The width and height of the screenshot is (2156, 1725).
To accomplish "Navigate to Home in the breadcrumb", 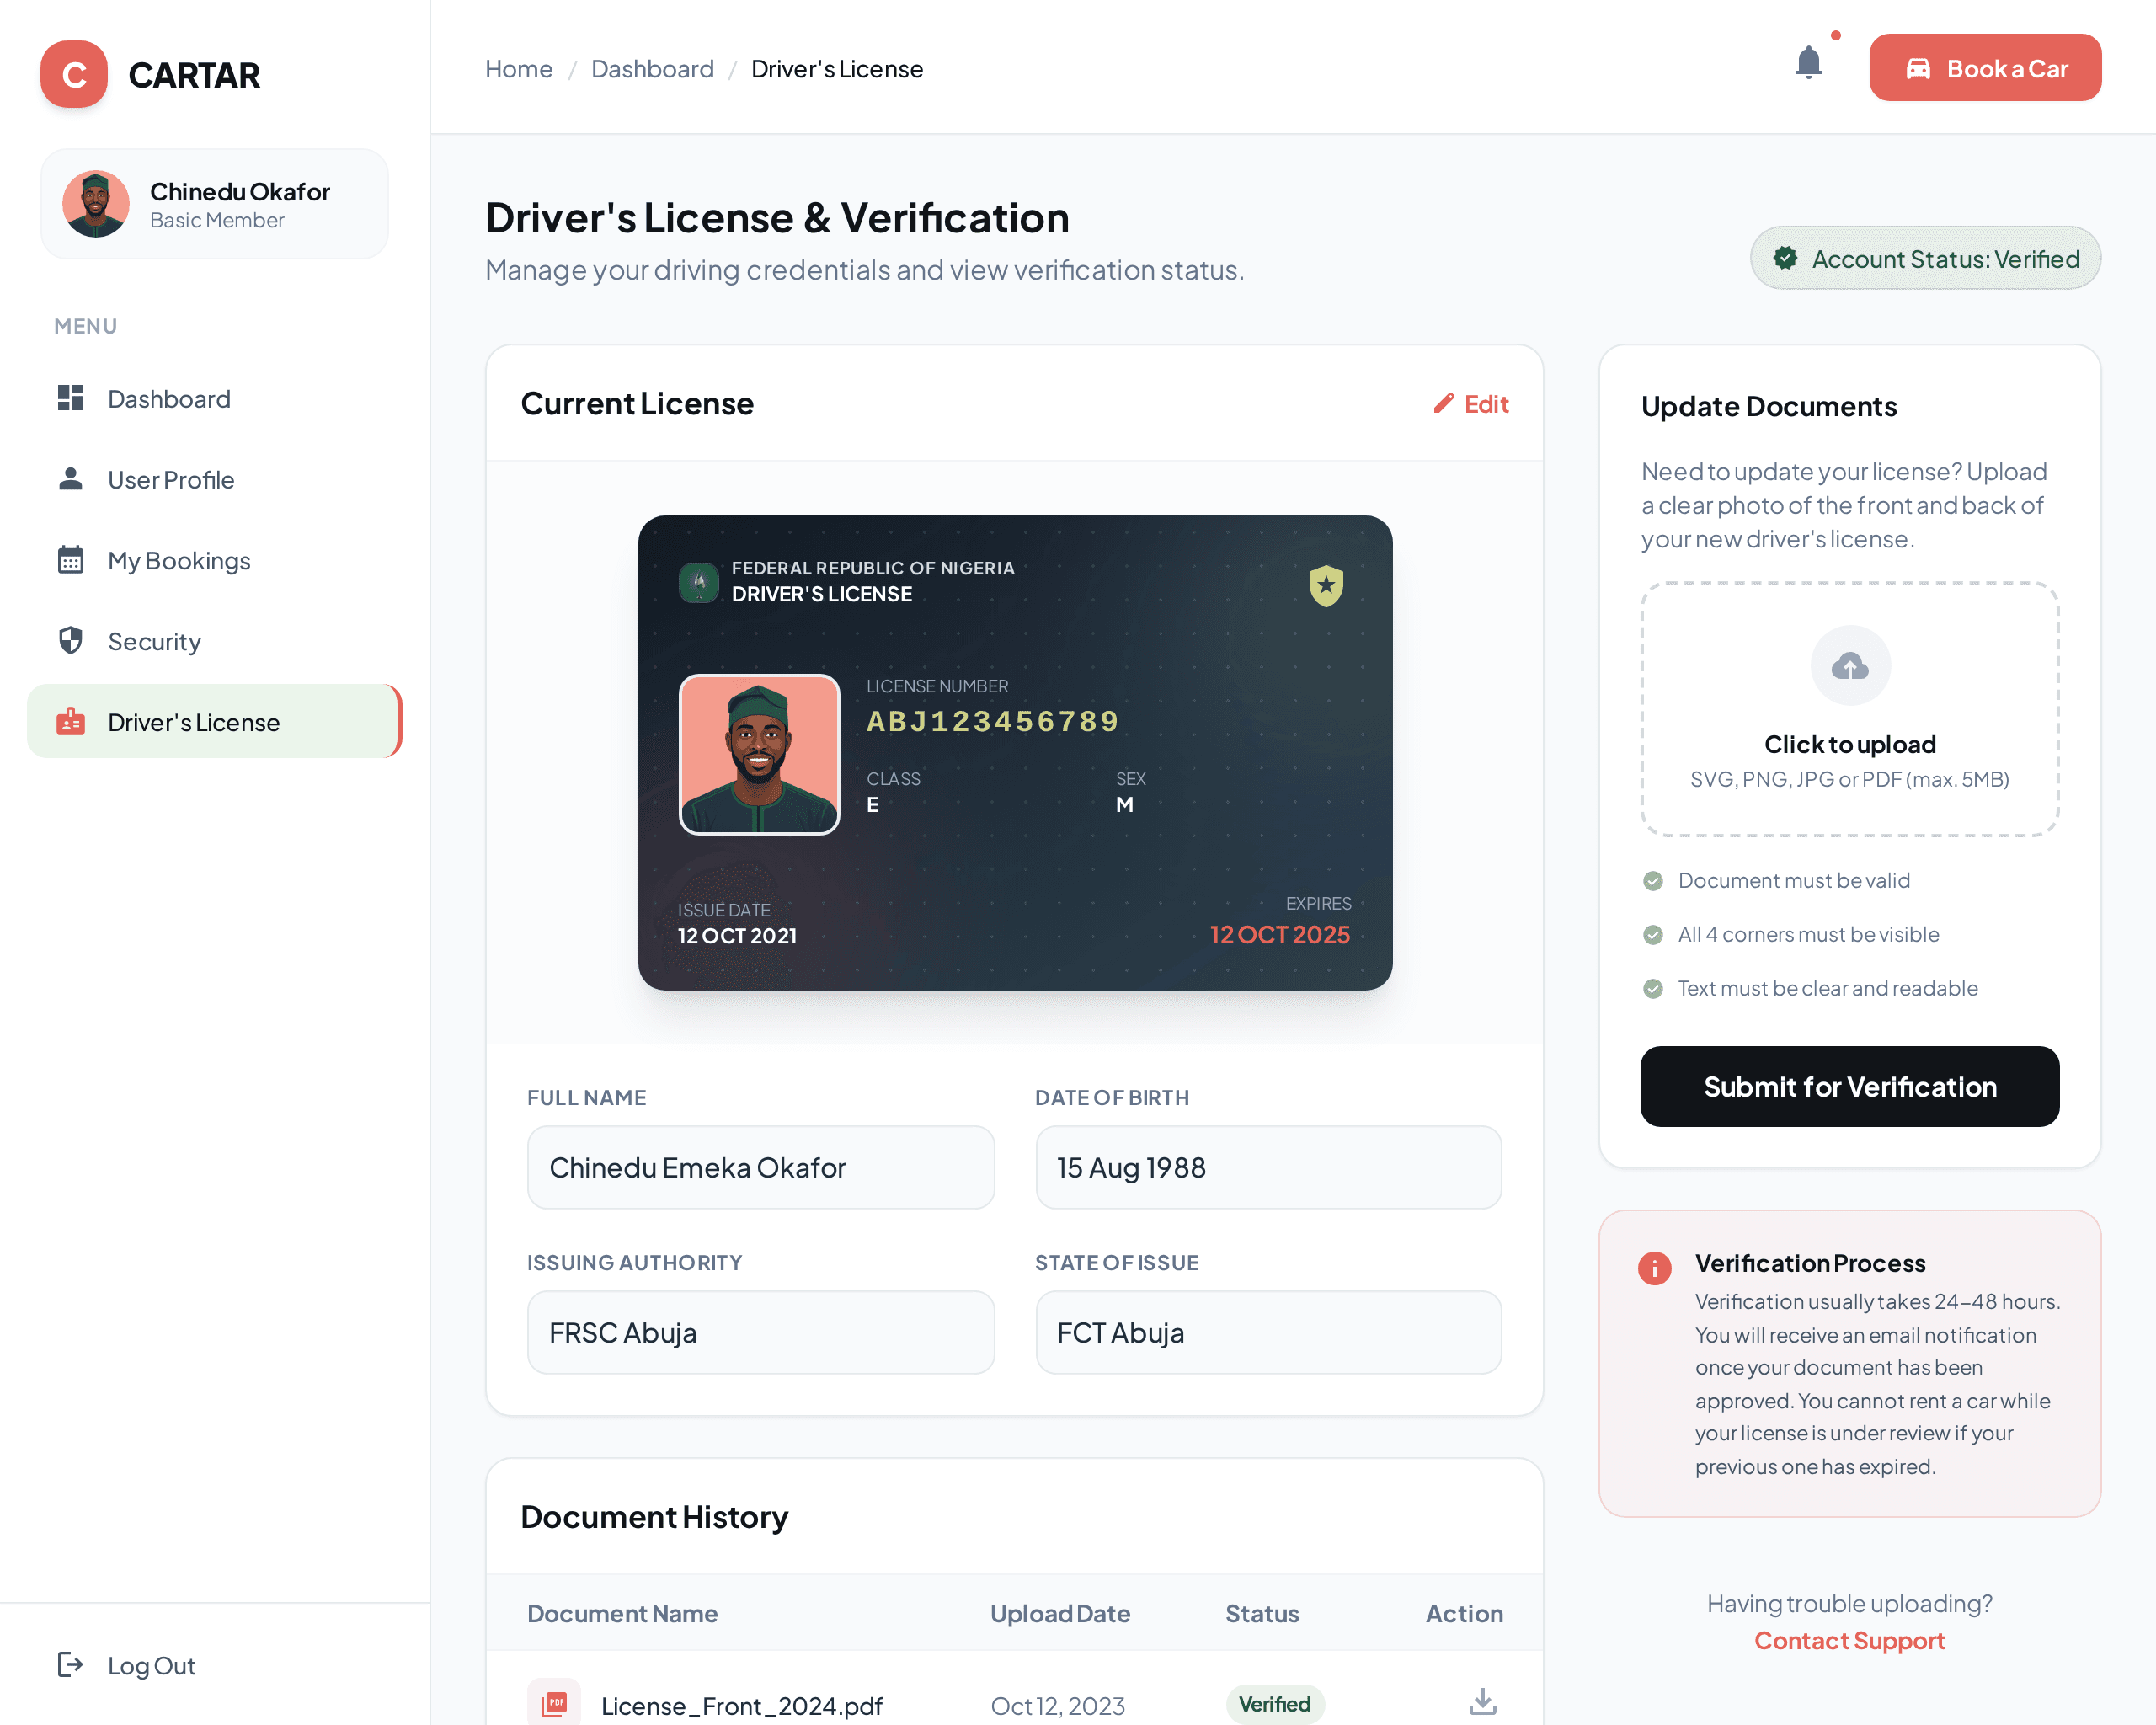I will 518,69.
